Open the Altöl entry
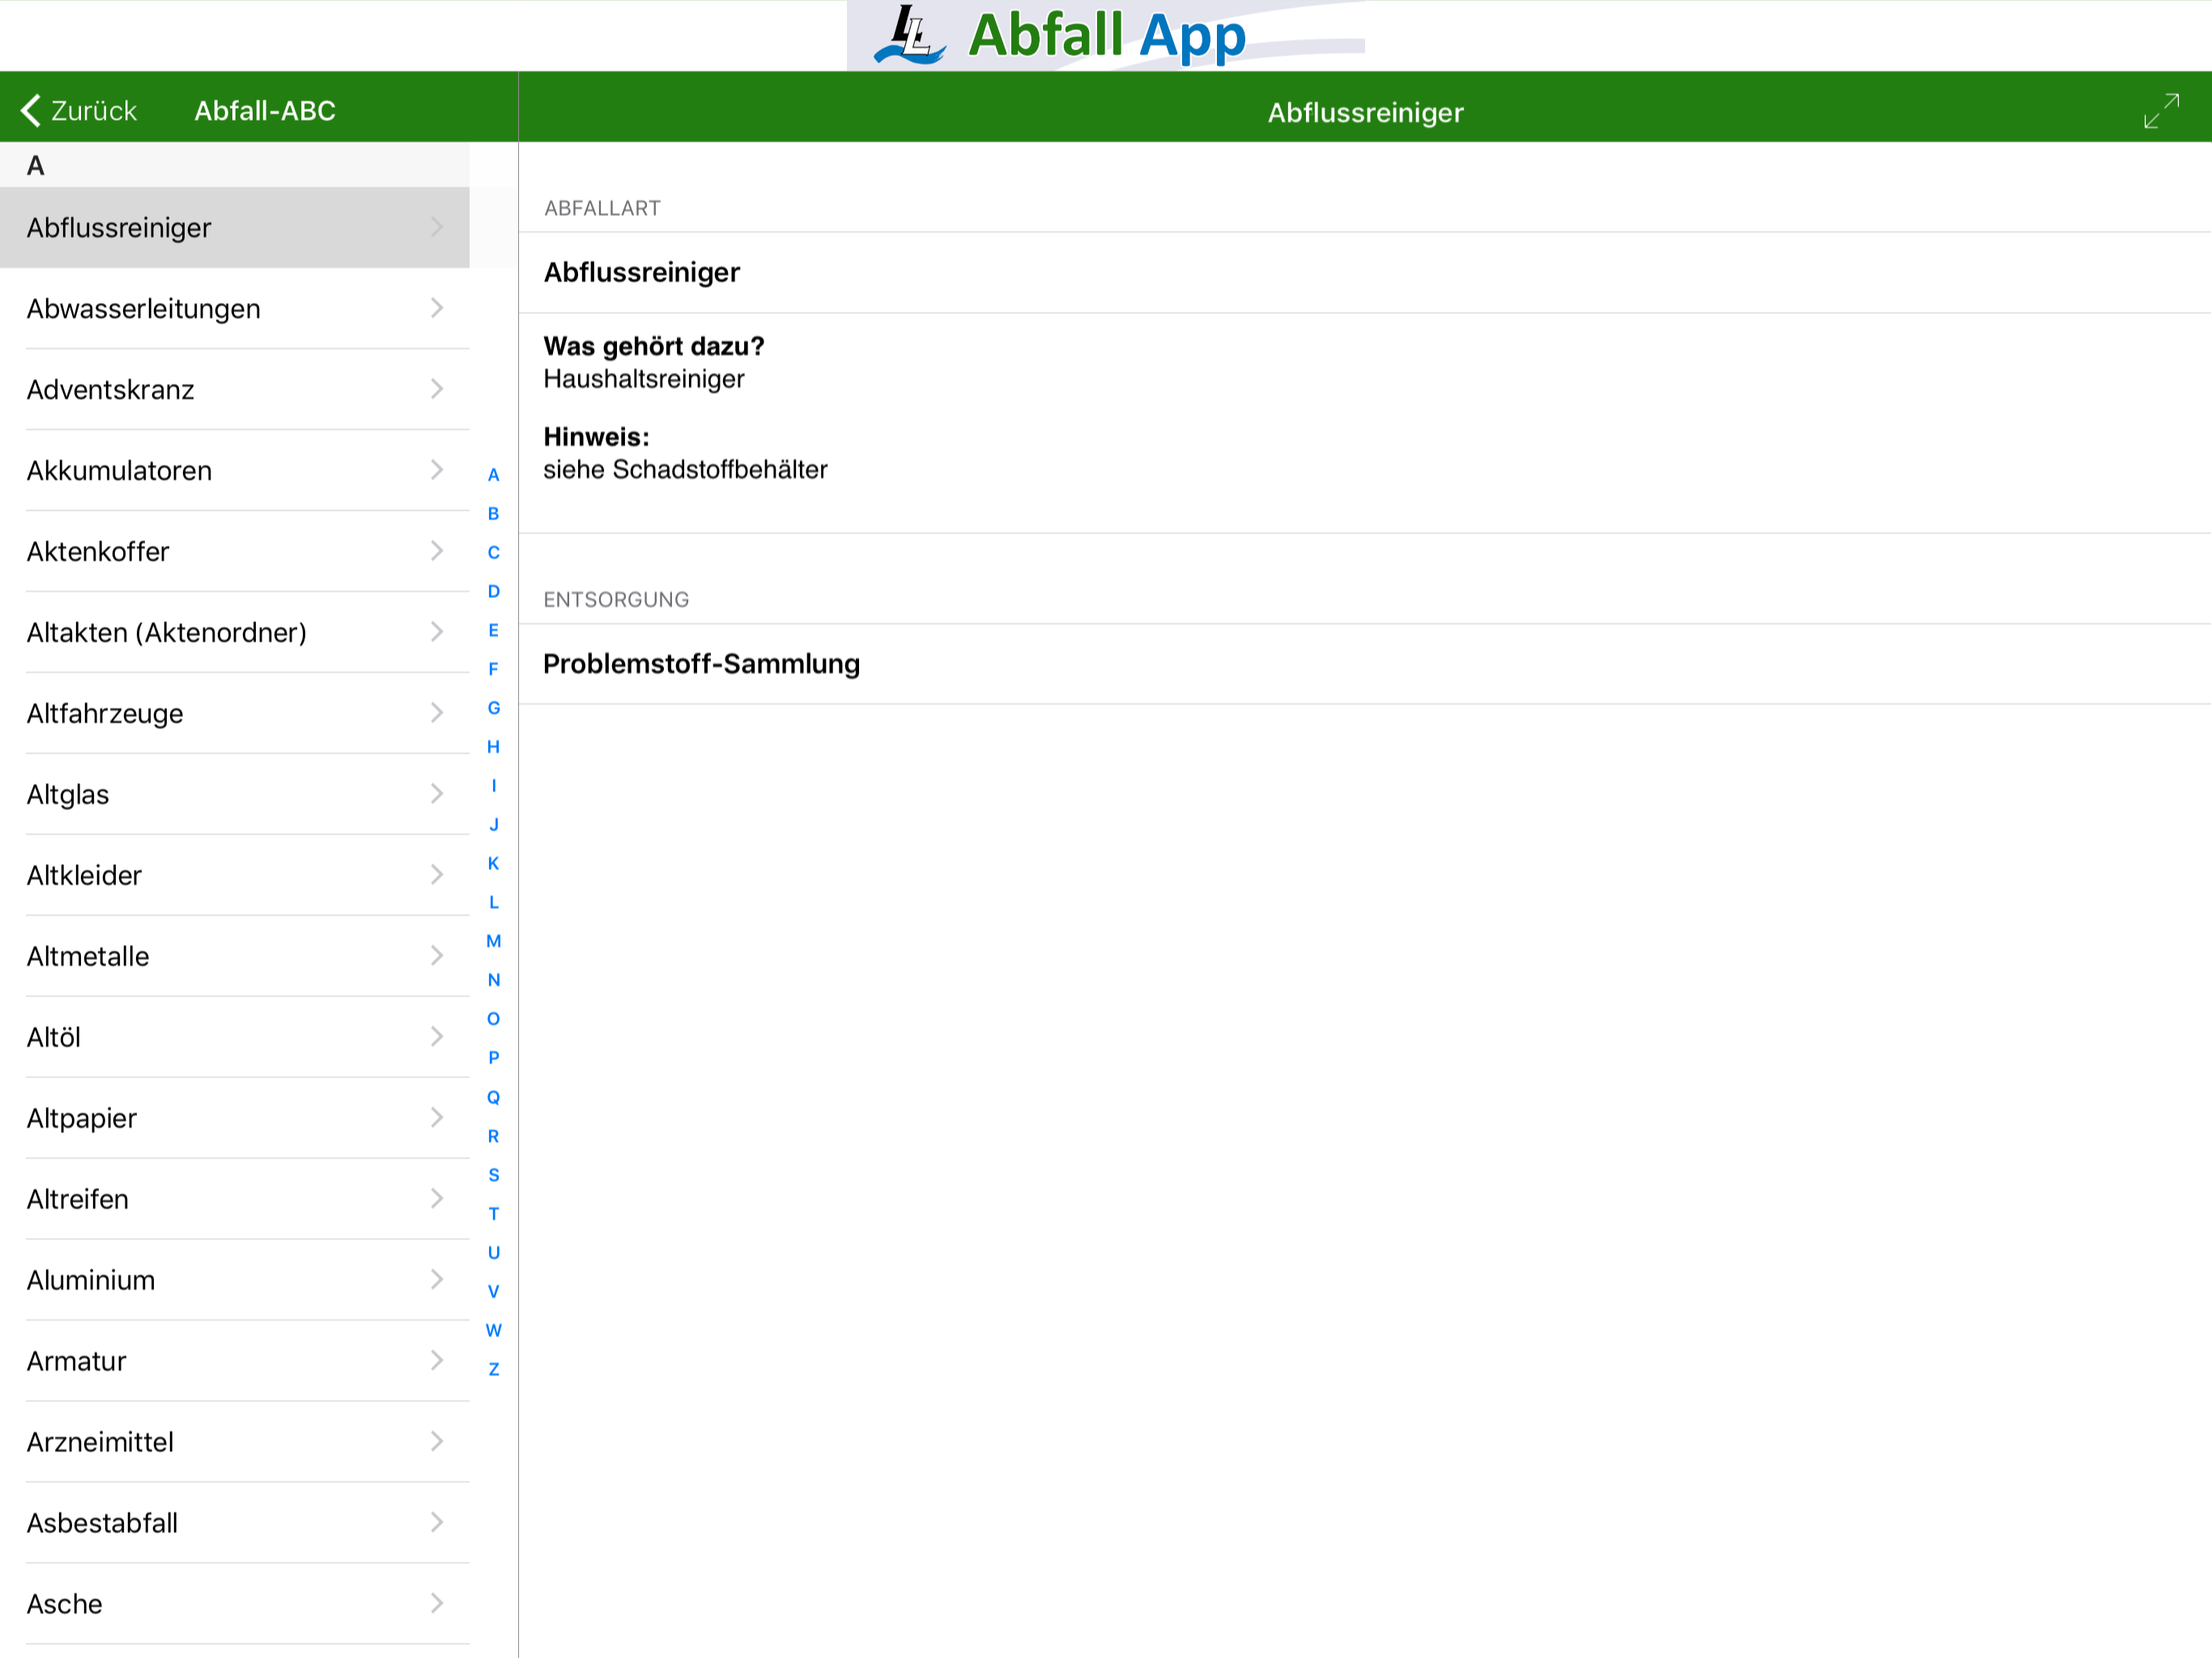Screen dimensions: 2212x1658 234,1038
